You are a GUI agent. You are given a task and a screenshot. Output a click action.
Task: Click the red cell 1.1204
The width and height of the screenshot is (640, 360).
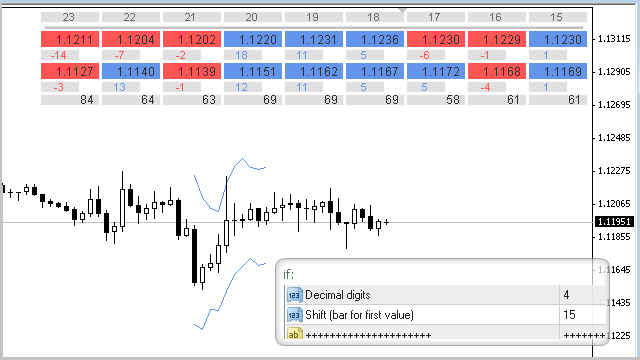(x=131, y=39)
